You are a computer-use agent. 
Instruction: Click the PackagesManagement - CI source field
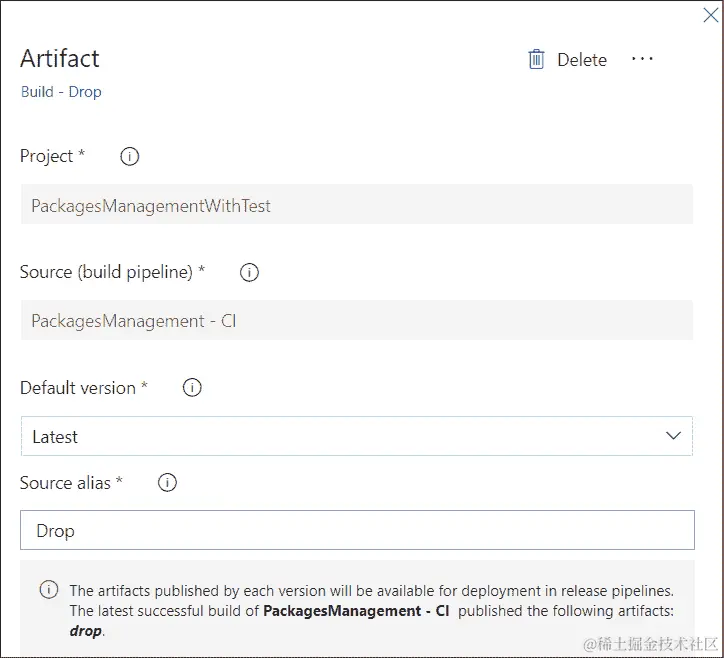[356, 321]
